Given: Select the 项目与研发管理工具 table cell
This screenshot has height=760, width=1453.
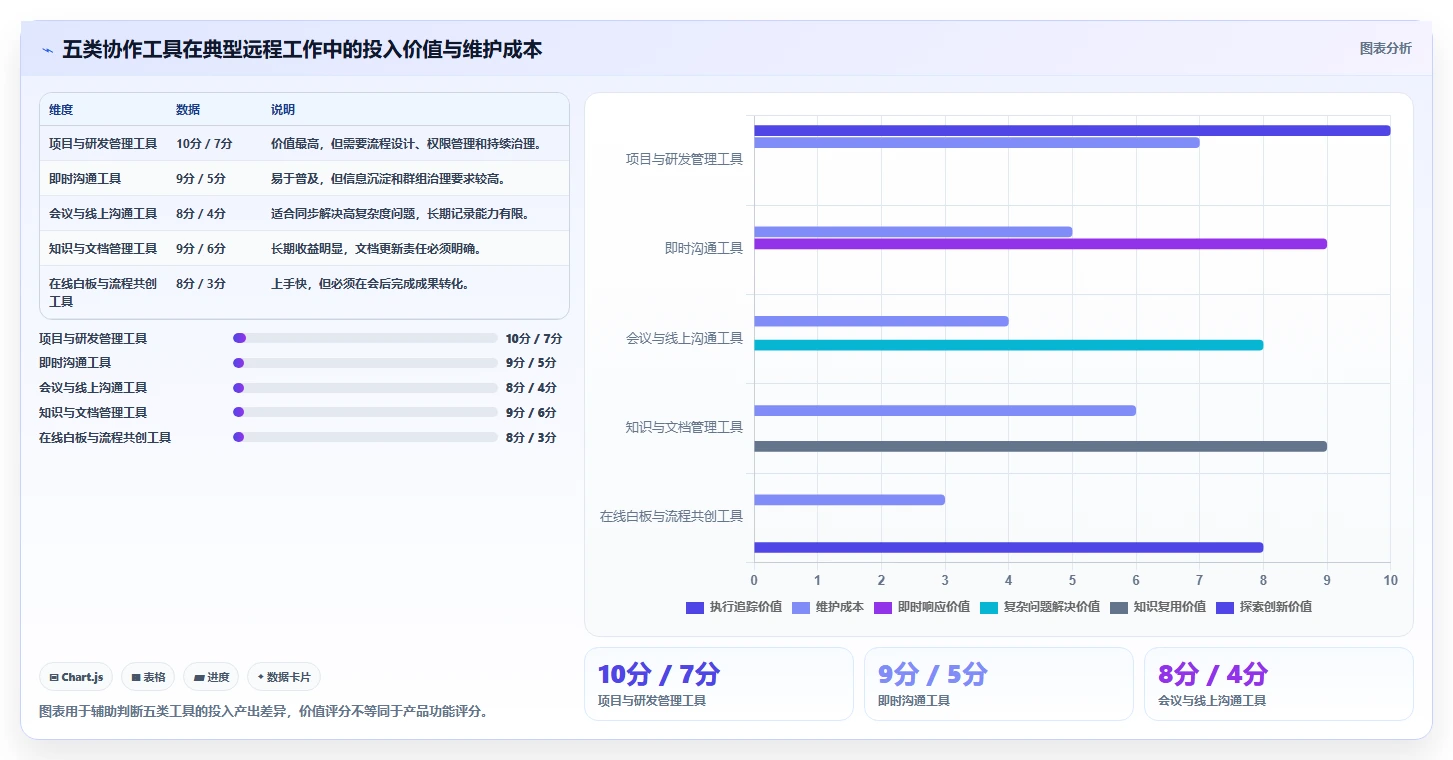Looking at the screenshot, I should point(103,144).
